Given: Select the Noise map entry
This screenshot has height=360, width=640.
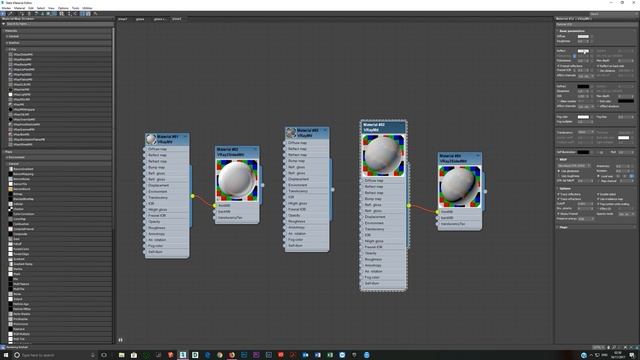Looking at the screenshot, I should pos(17,294).
